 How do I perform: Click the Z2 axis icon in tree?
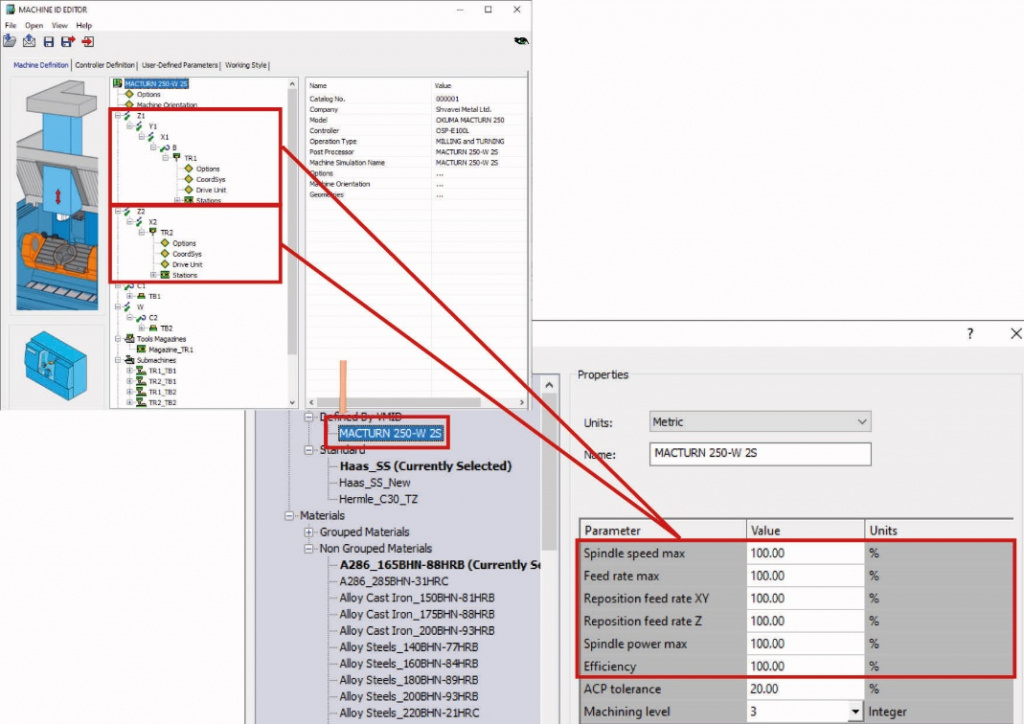(127, 212)
